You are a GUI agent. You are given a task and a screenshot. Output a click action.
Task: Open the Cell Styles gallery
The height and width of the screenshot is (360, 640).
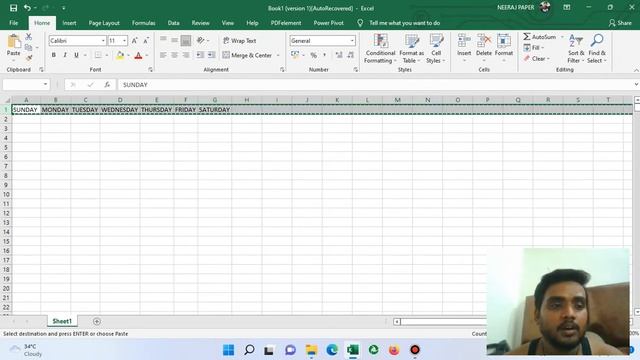point(436,49)
